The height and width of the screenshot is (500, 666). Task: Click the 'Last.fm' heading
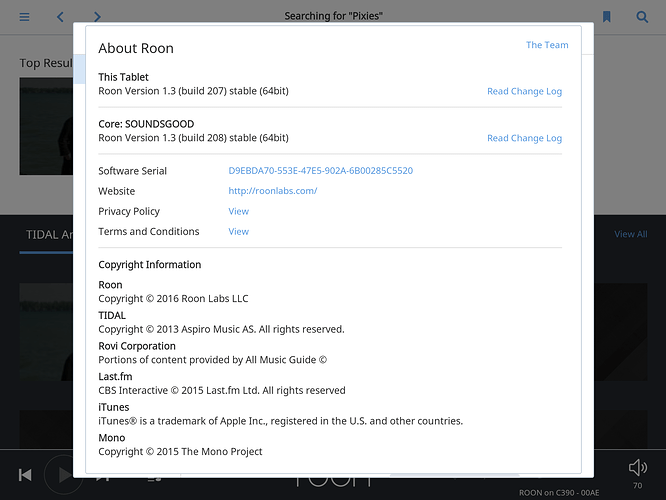tap(115, 377)
